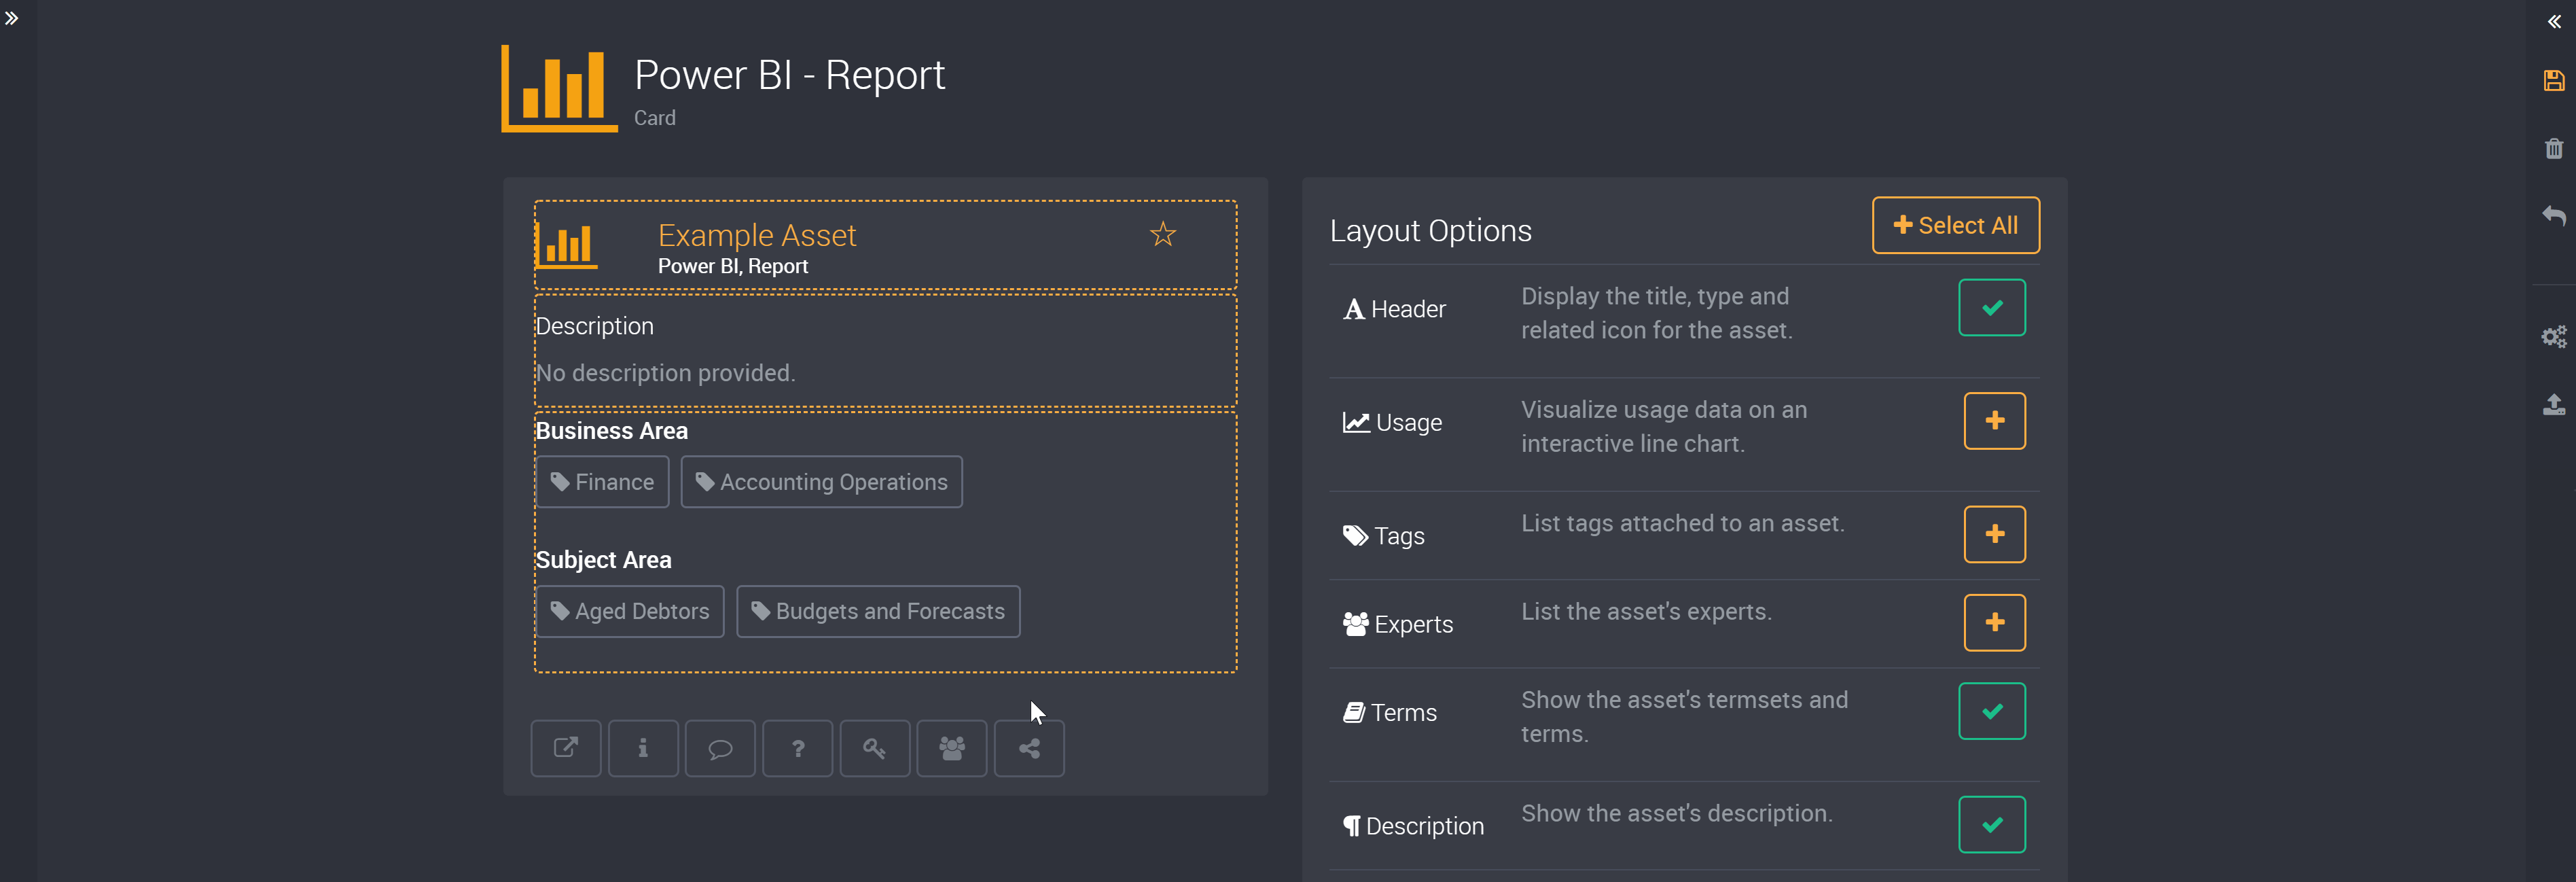The width and height of the screenshot is (2576, 882).
Task: Disable the Header layout option checkmark
Action: [1992, 308]
